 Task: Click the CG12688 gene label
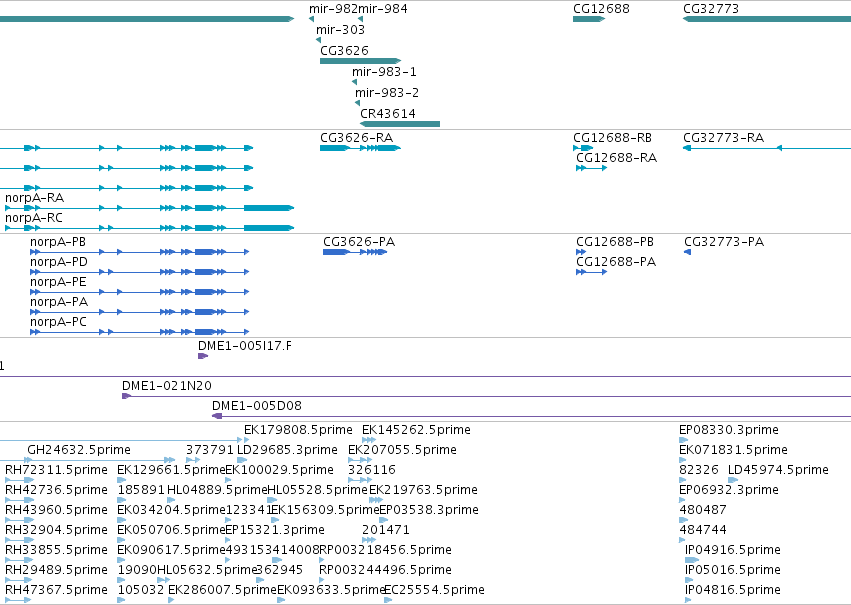point(601,9)
